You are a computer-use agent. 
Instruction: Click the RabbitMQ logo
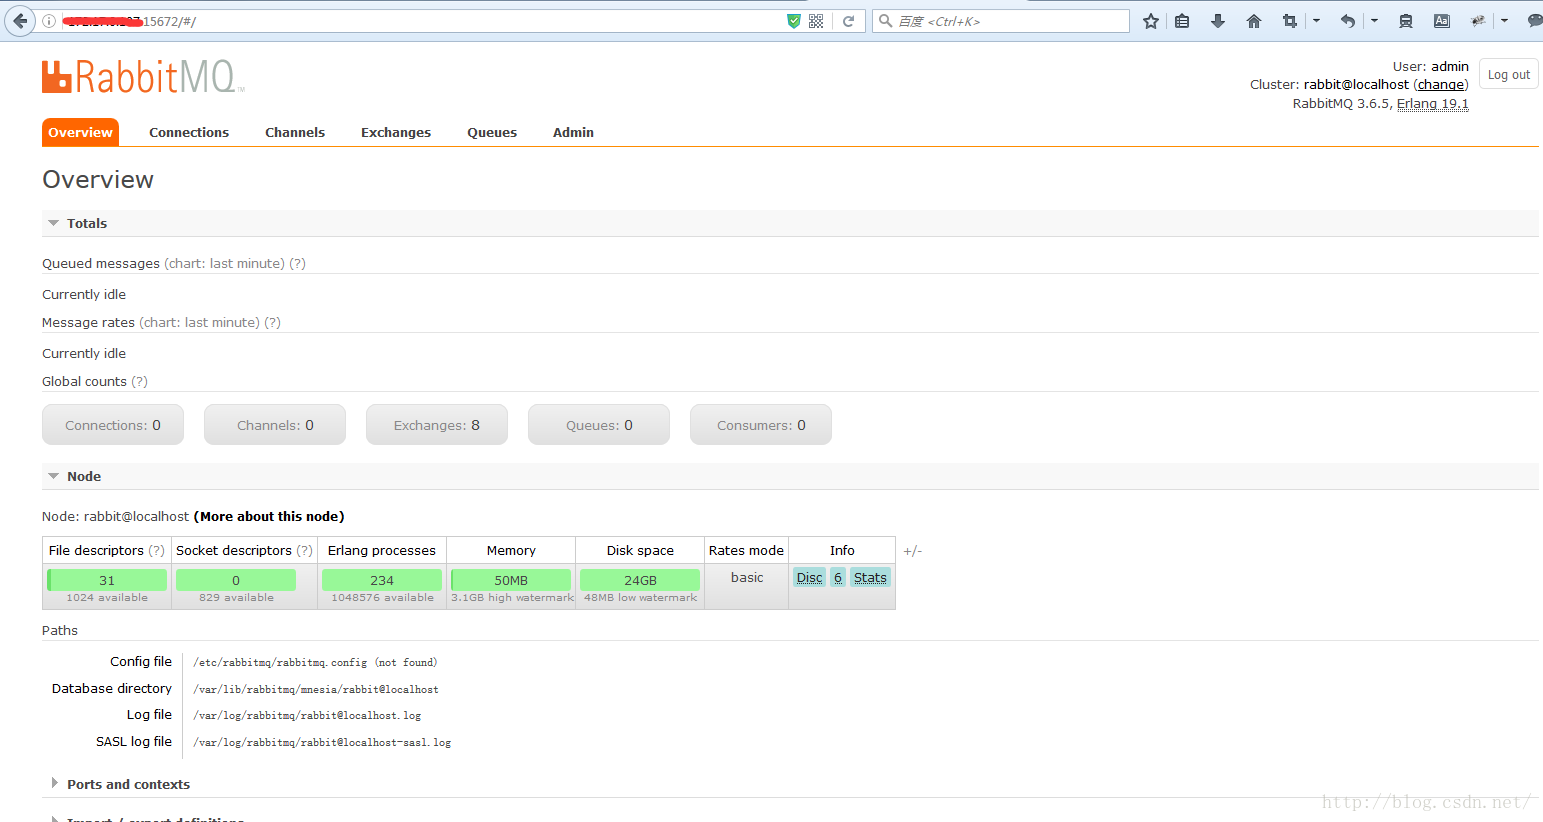(x=142, y=77)
